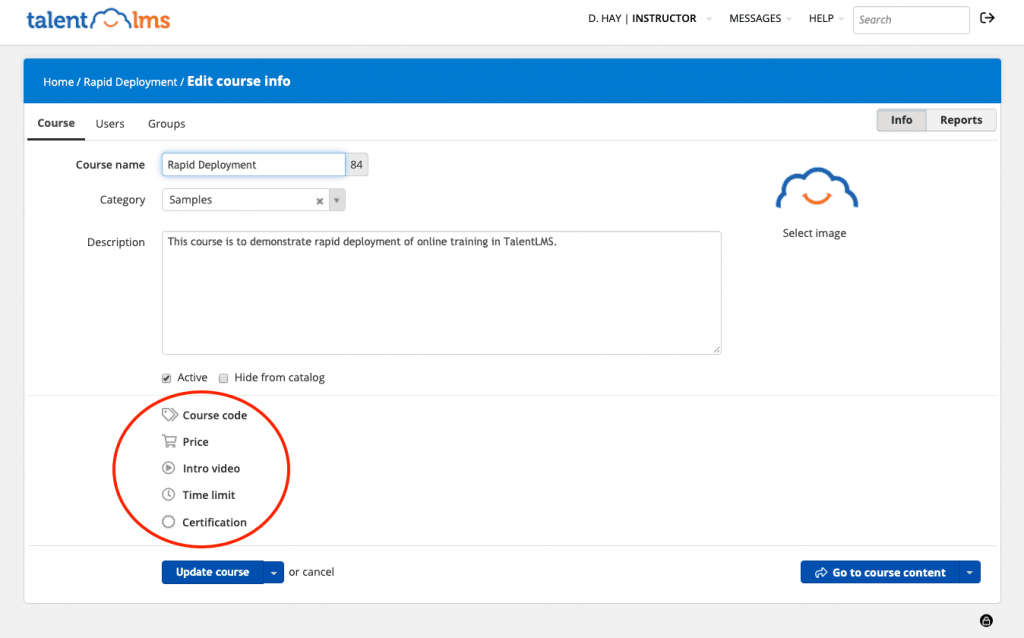
Task: Click the Price shopping cart icon
Action: 168,441
